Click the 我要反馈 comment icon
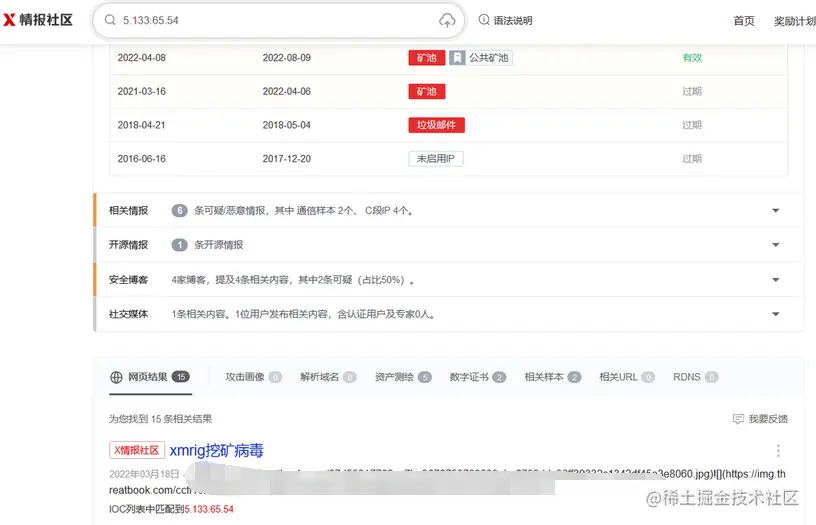This screenshot has height=525, width=816. point(738,419)
